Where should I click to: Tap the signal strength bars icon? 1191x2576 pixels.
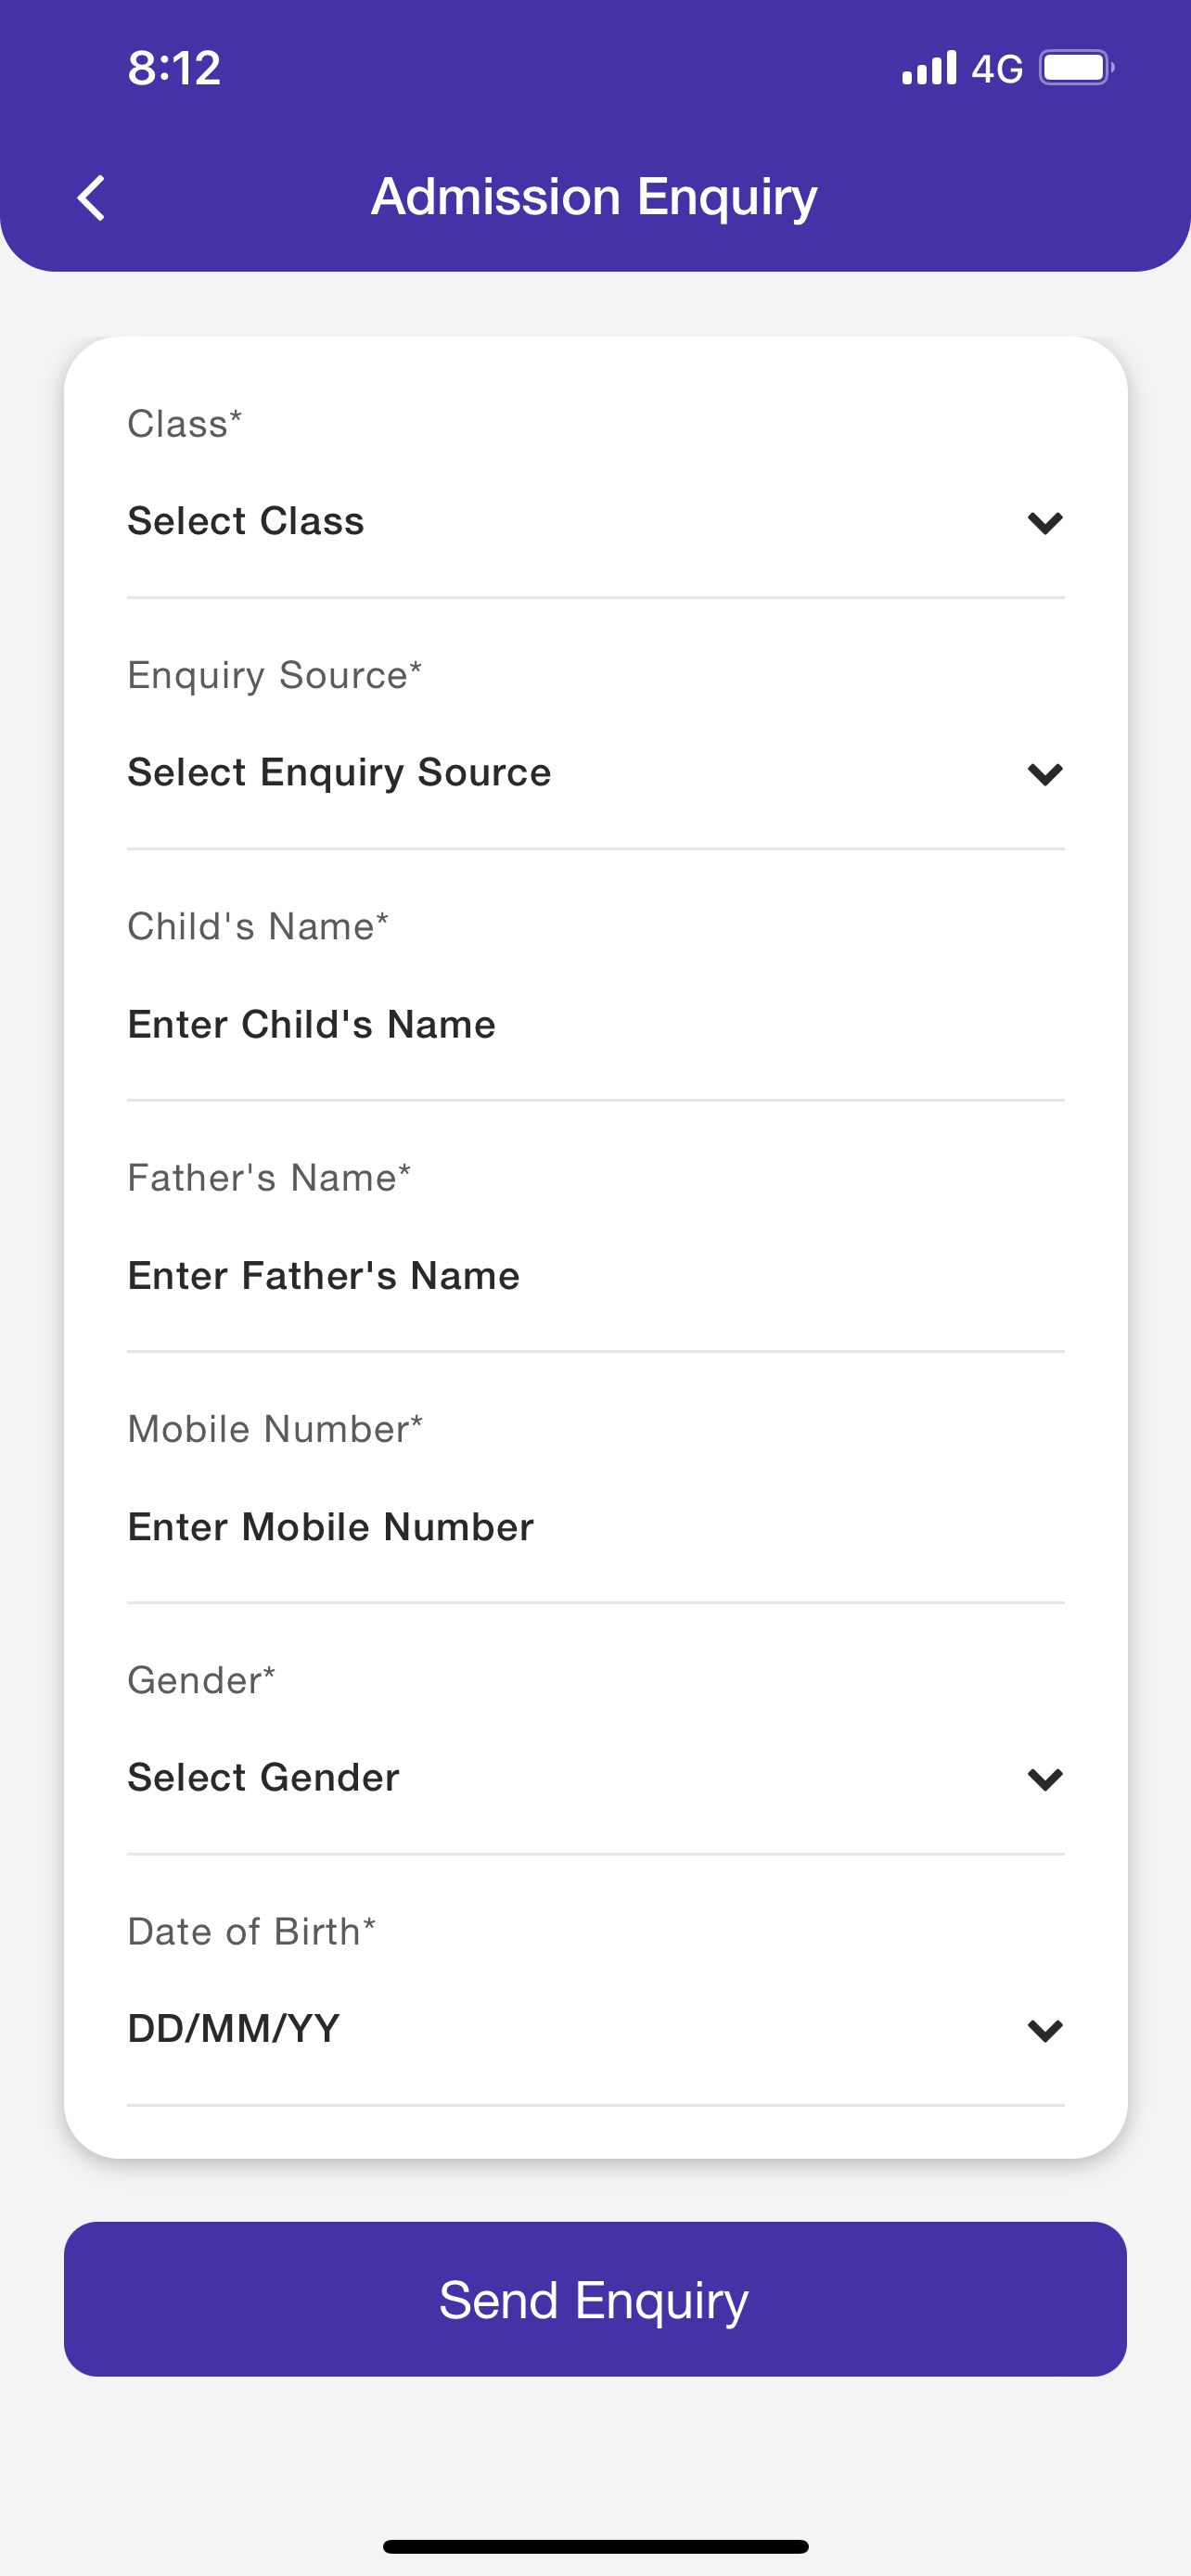pos(928,68)
